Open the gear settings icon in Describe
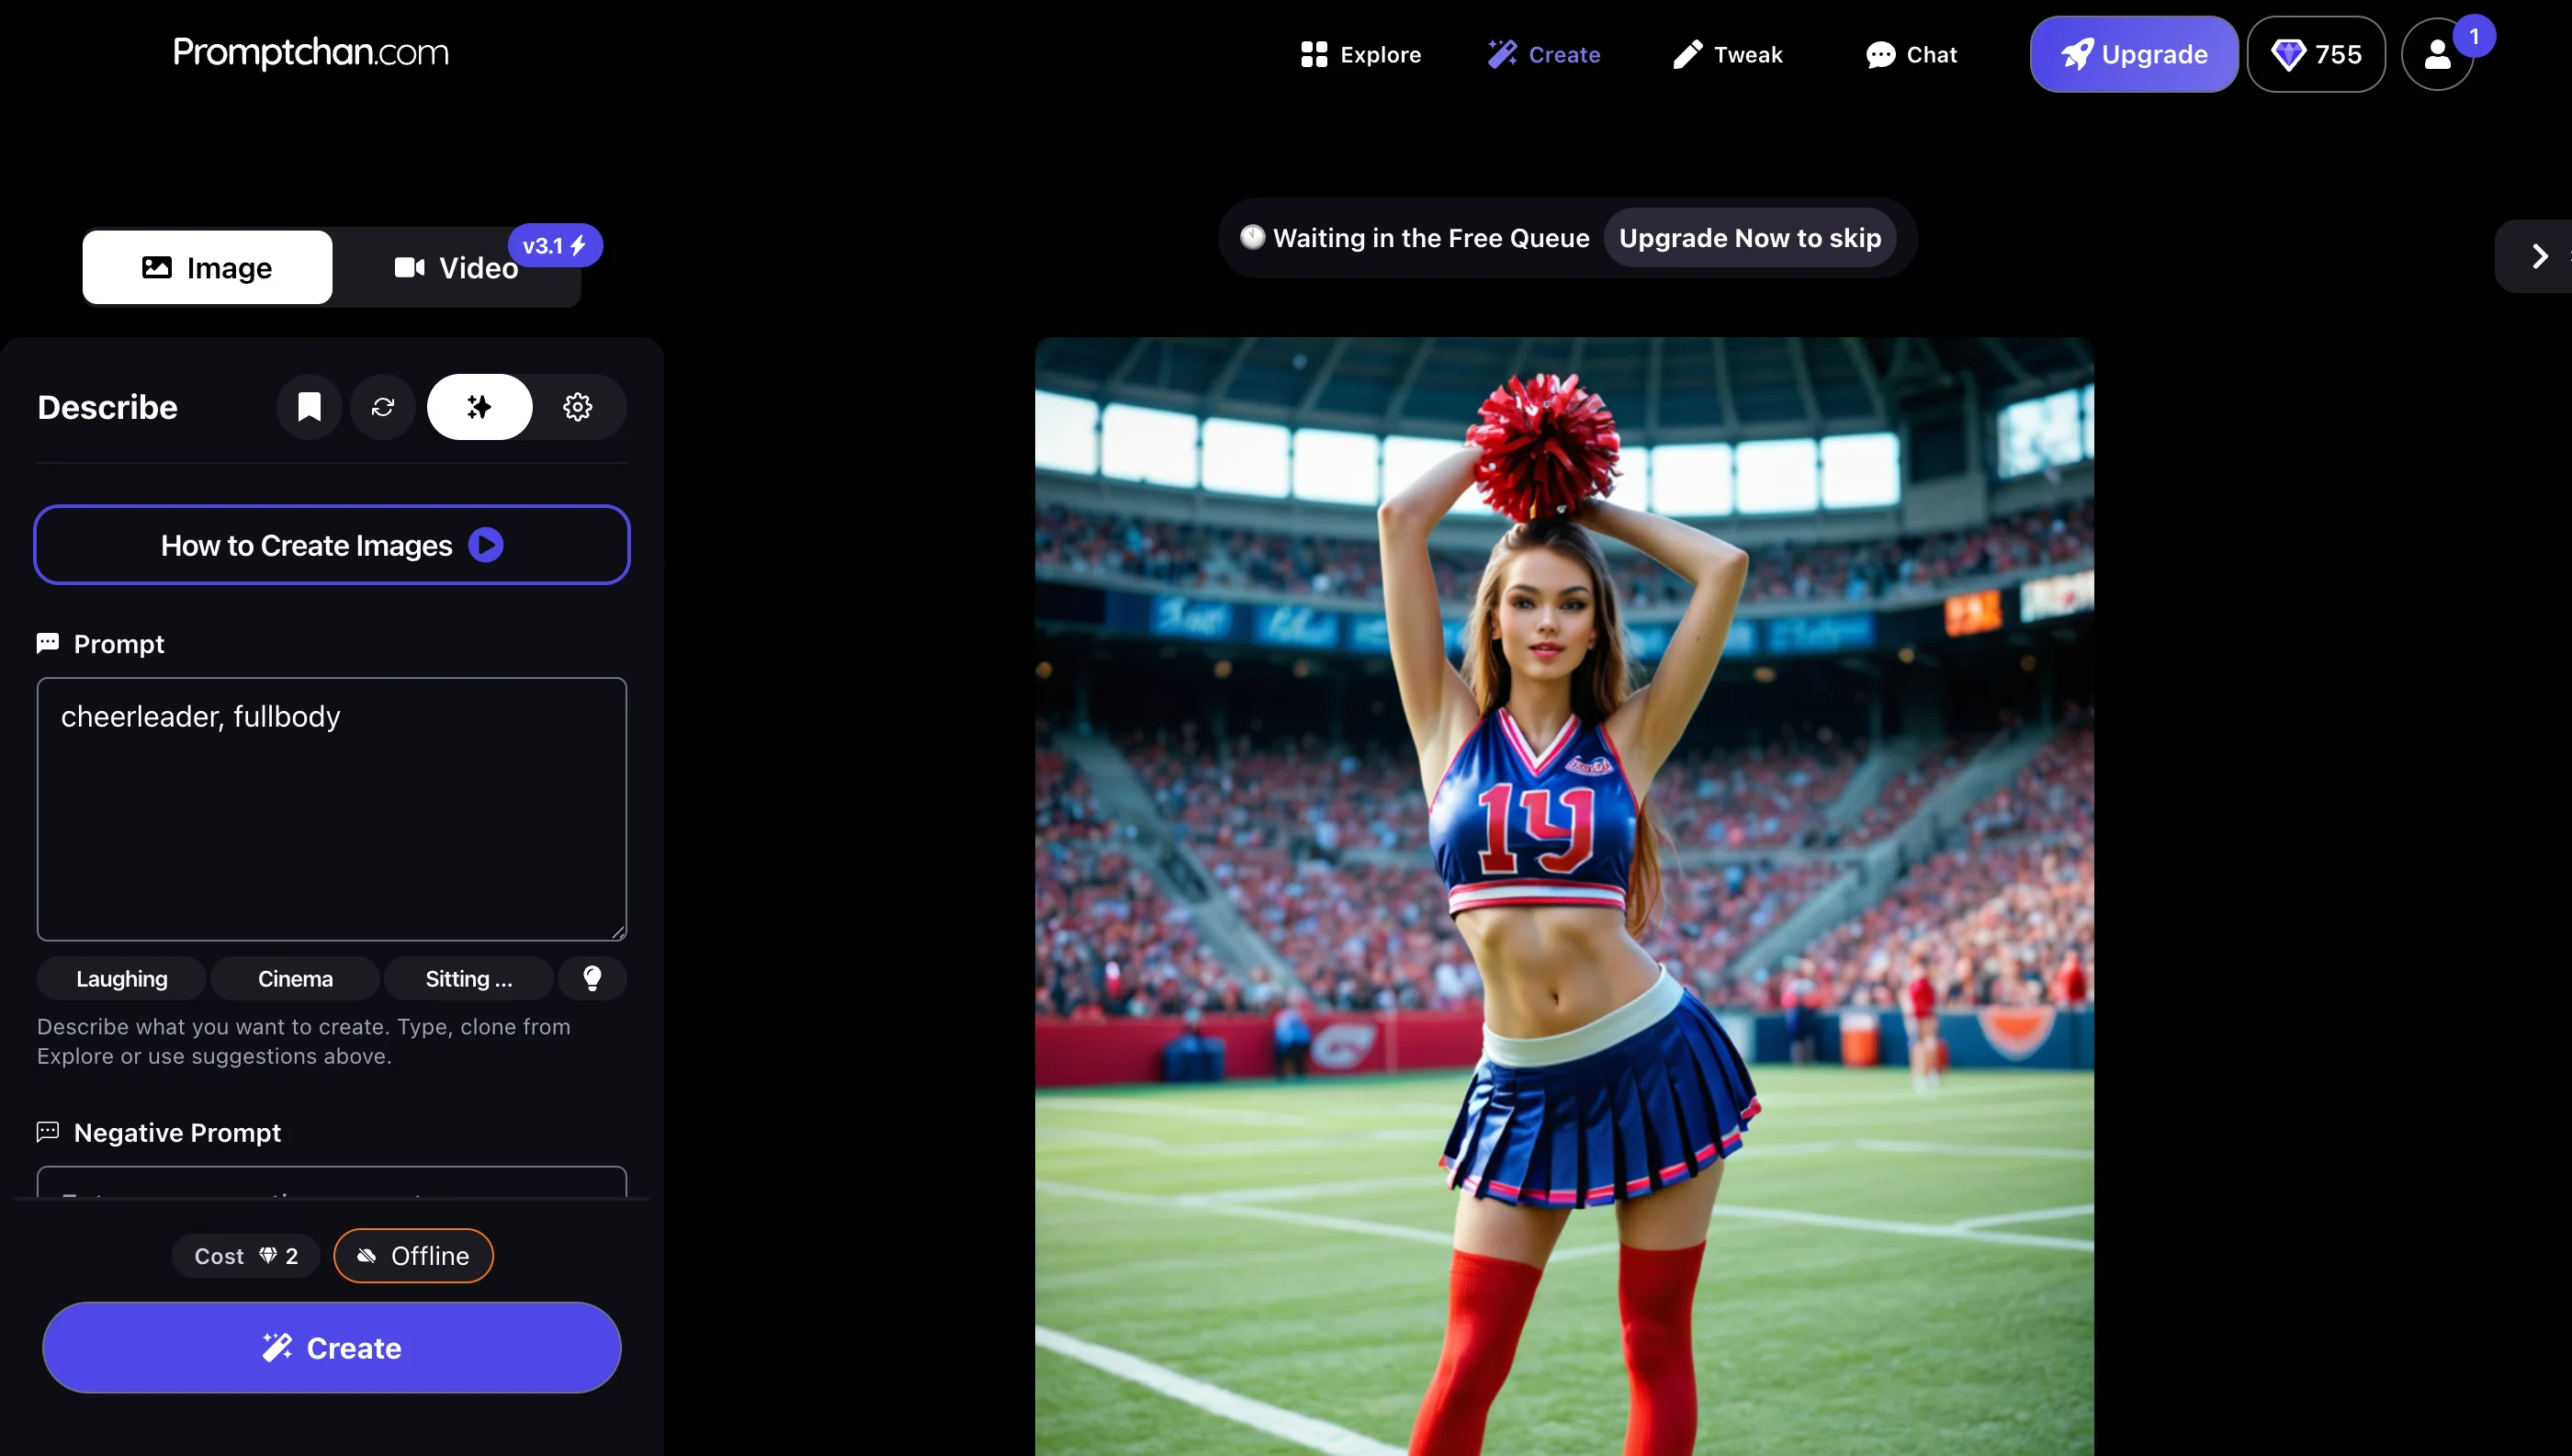The height and width of the screenshot is (1456, 2572). (x=577, y=407)
